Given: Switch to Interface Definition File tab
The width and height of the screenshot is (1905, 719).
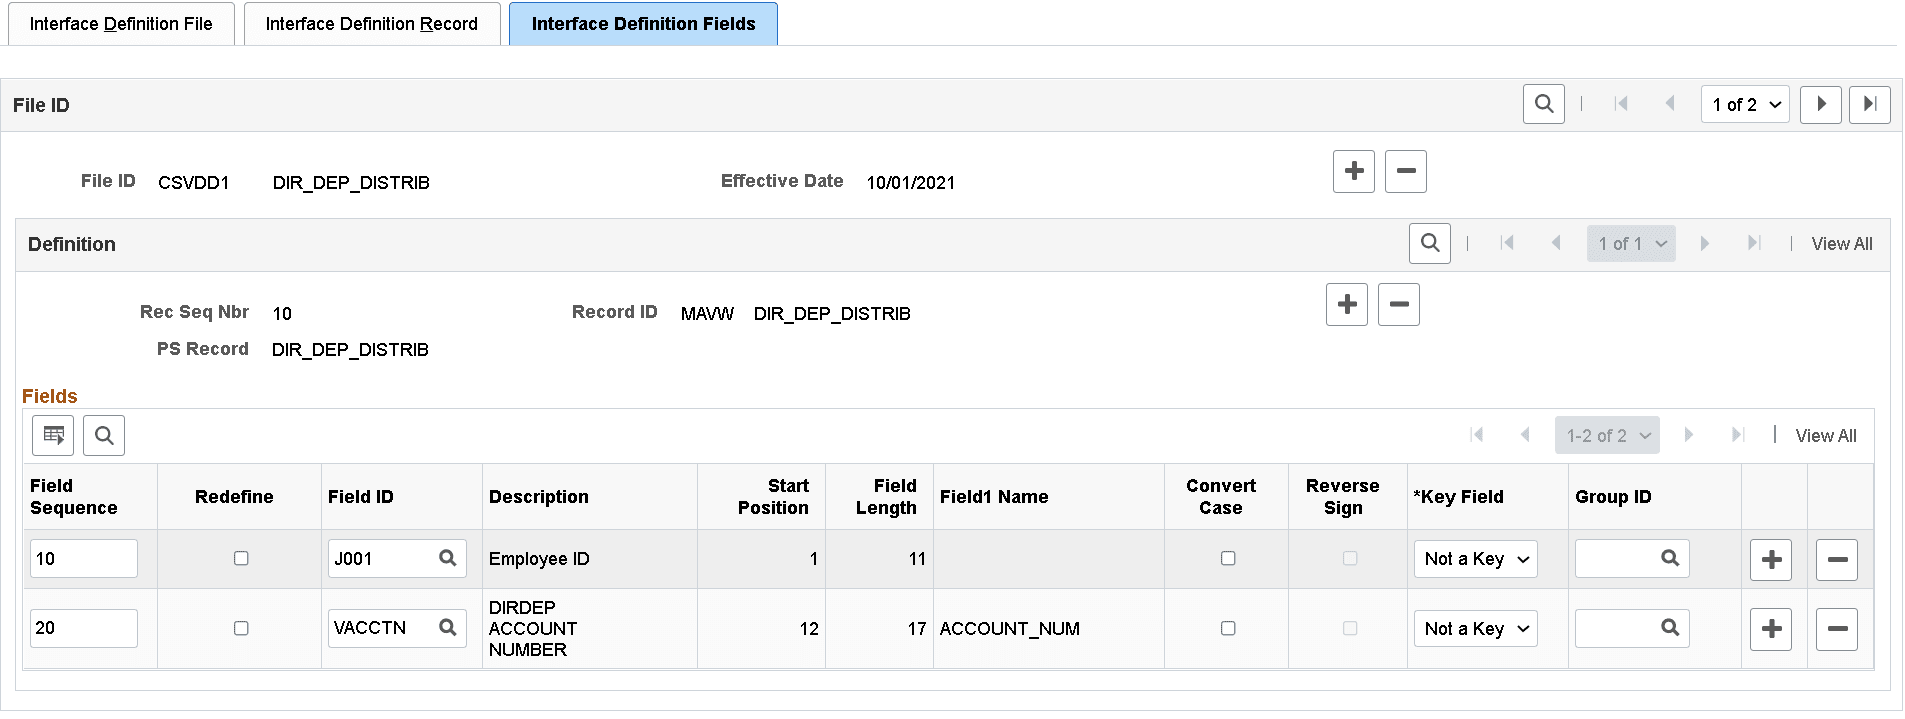Looking at the screenshot, I should click(x=121, y=24).
